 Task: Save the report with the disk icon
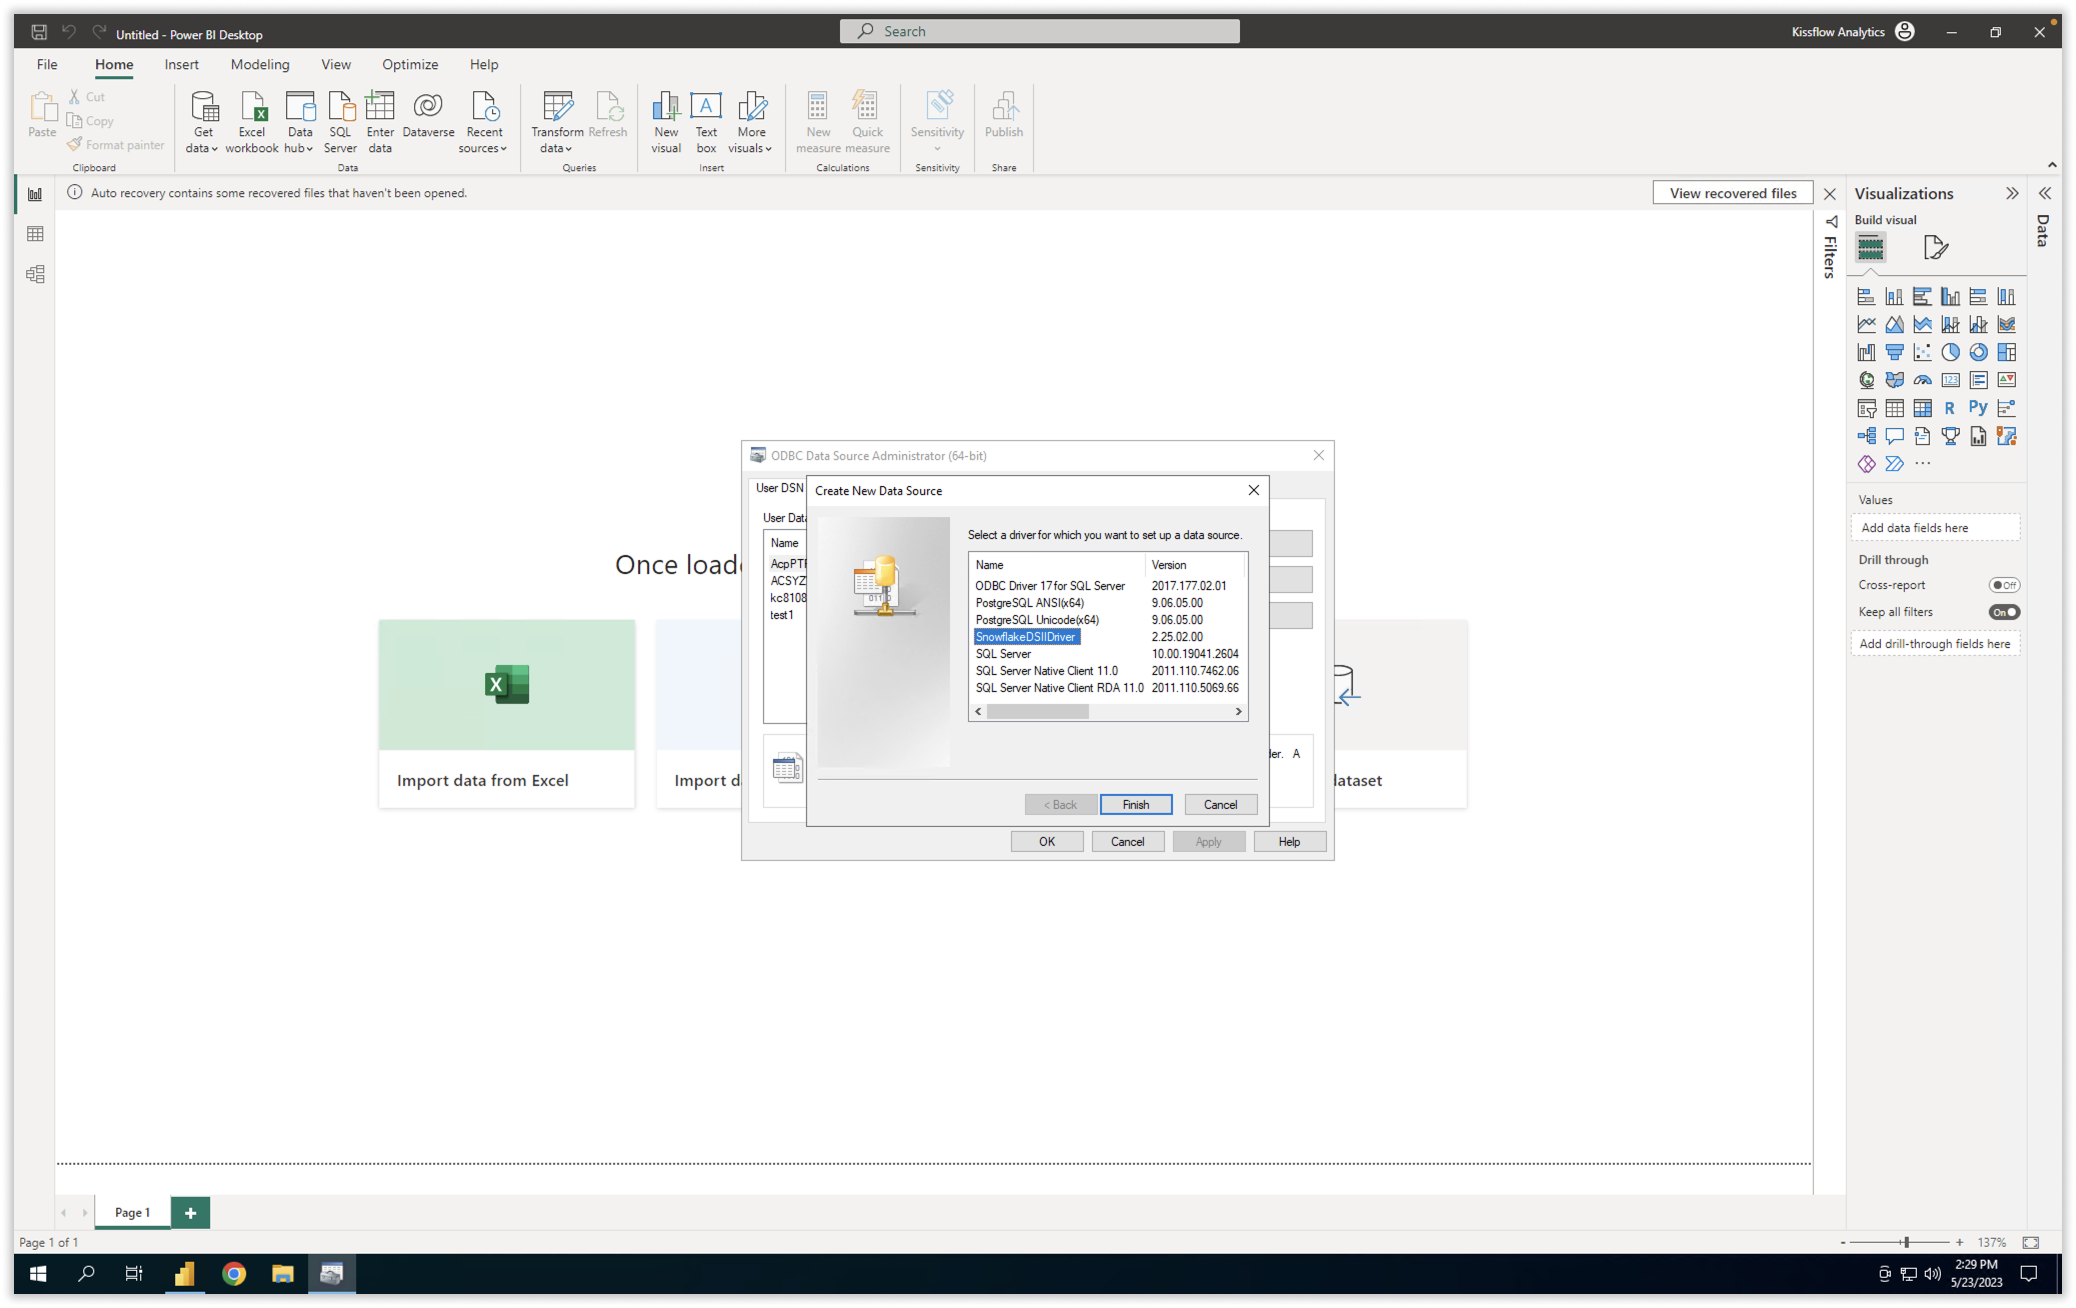pos(39,32)
